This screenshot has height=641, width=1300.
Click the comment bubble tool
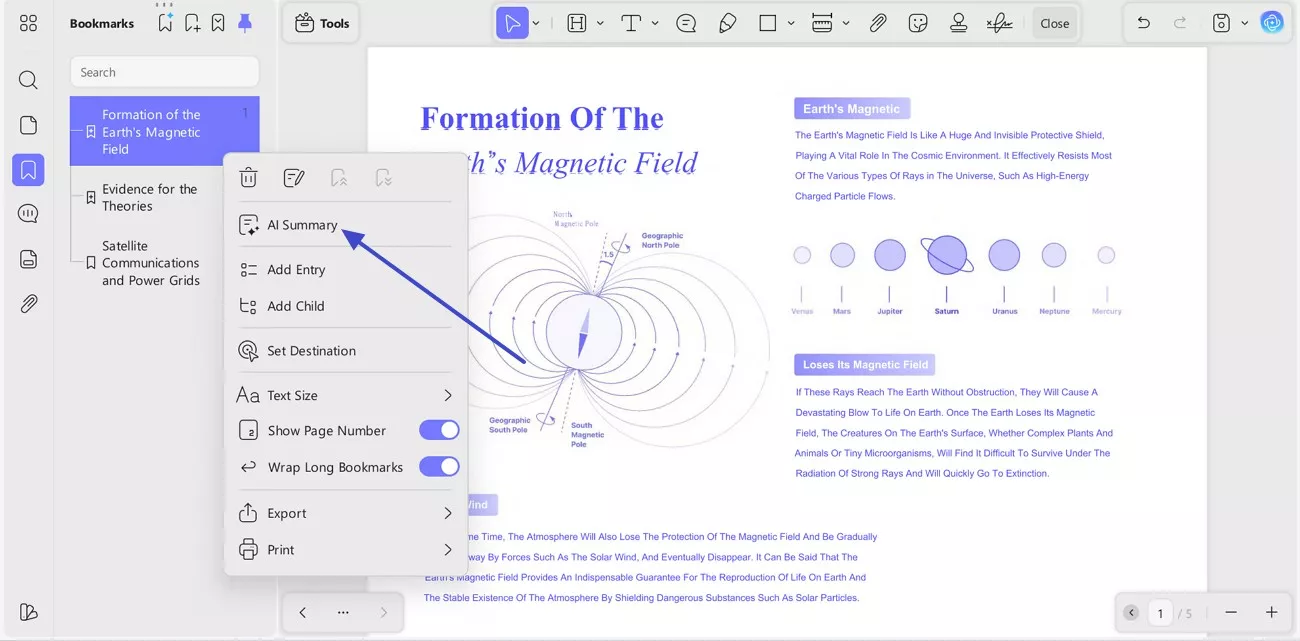[x=686, y=23]
